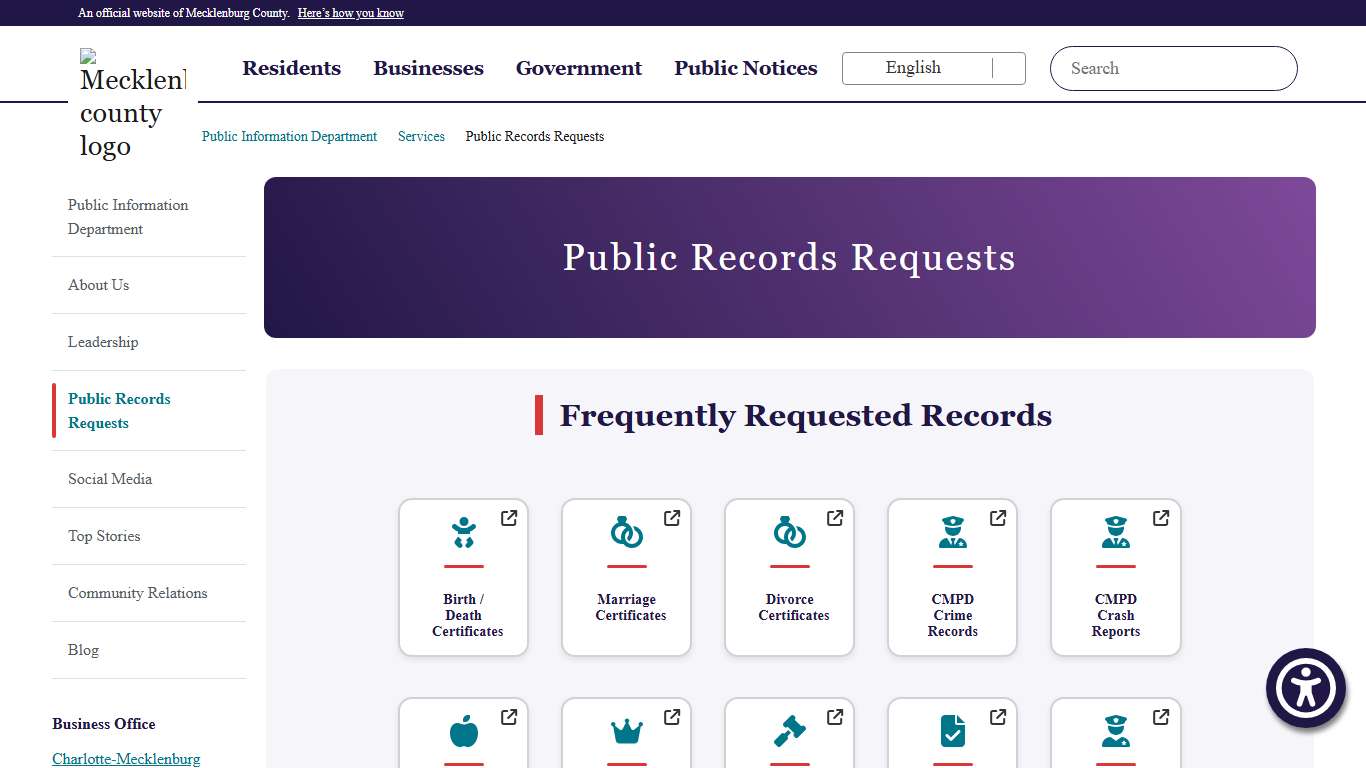The image size is (1366, 768).
Task: Click the CMPD Crash Reports label
Action: tap(1116, 615)
